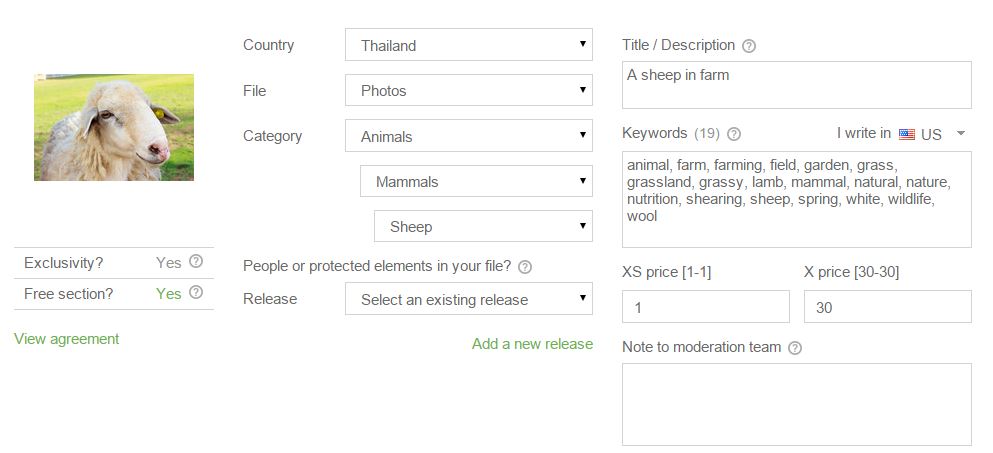Click the sheep photo thumbnail
Viewport: 993px width, 453px height.
pos(114,127)
